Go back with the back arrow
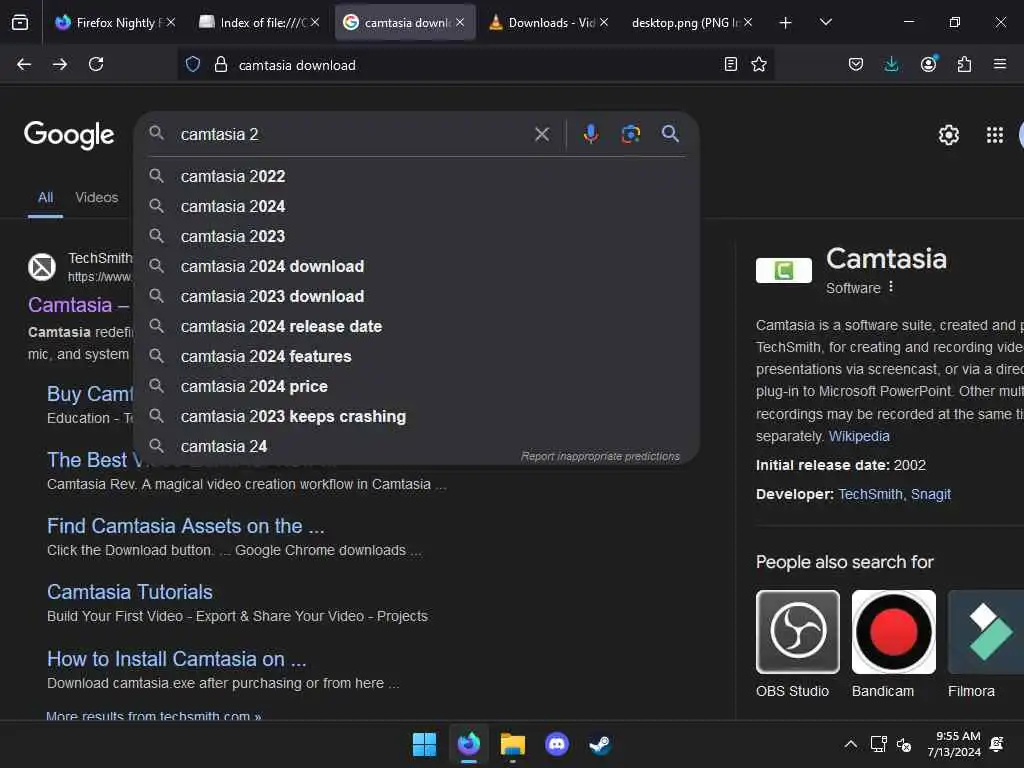 pyautogui.click(x=24, y=65)
